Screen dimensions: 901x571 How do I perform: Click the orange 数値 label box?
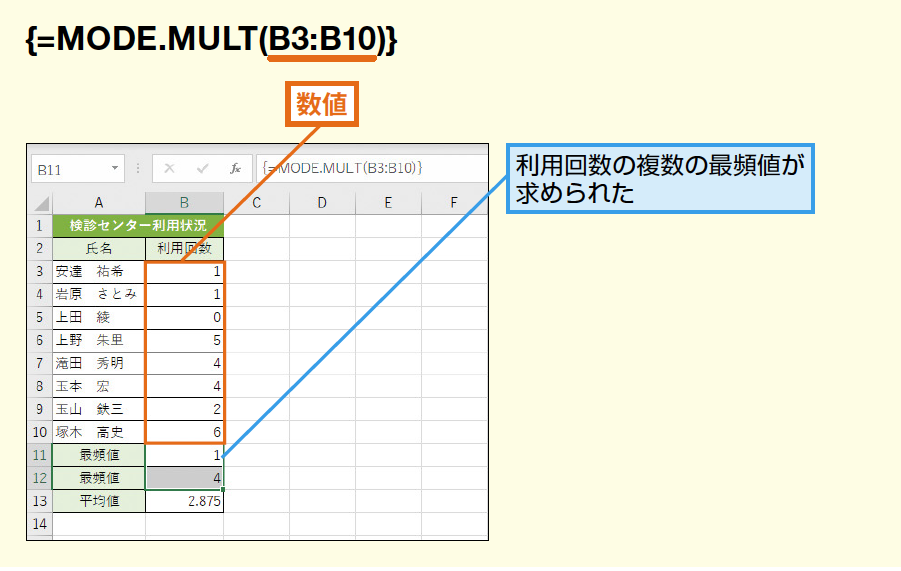coord(321,104)
